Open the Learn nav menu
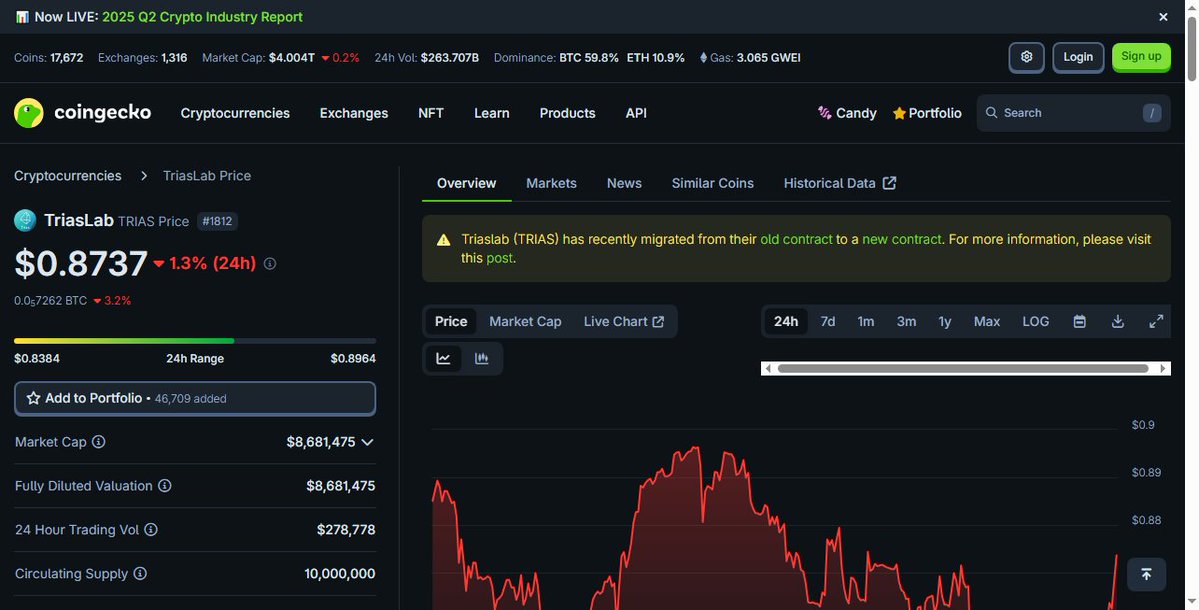Image resolution: width=1199 pixels, height=610 pixels. coord(492,113)
